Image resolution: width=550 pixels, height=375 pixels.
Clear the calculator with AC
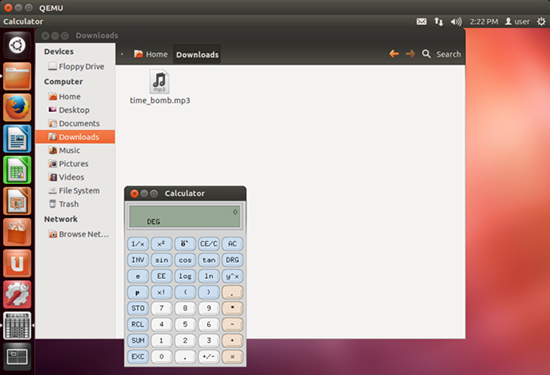[x=232, y=244]
